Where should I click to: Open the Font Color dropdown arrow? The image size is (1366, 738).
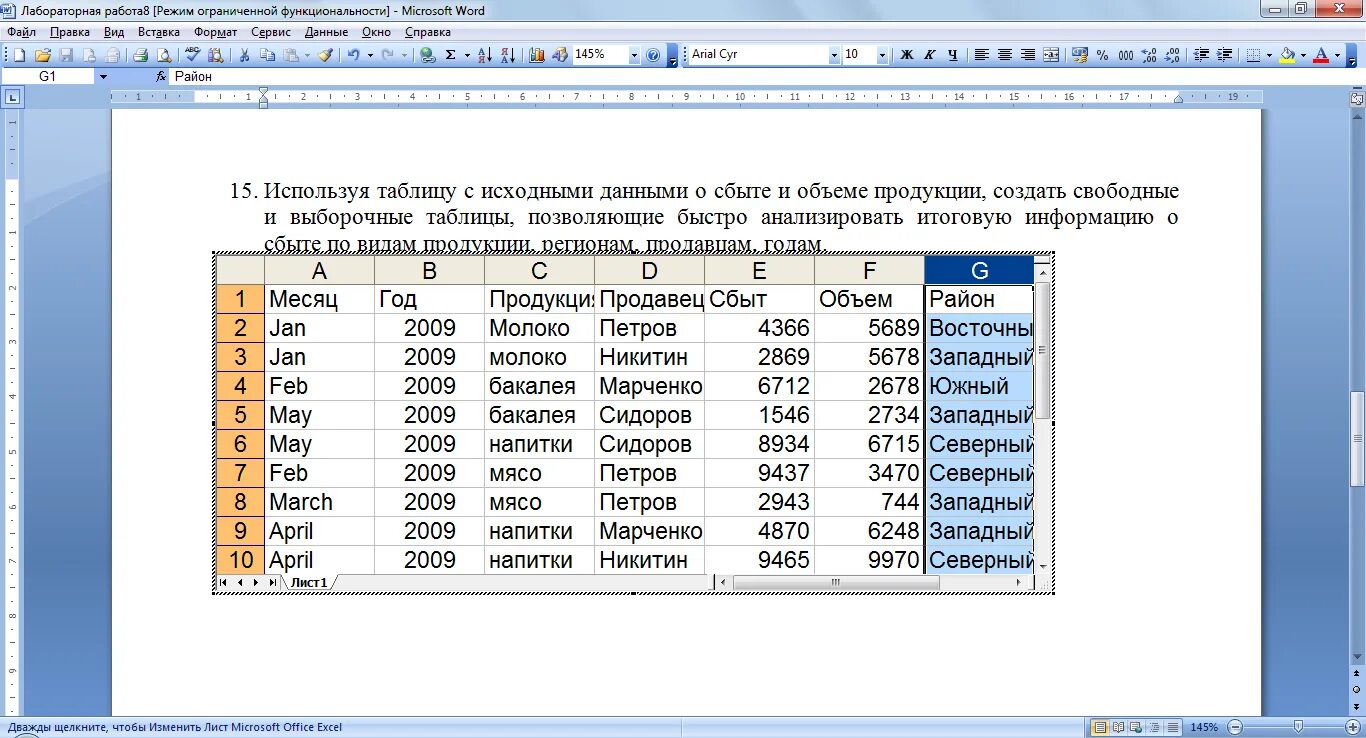coord(1337,55)
